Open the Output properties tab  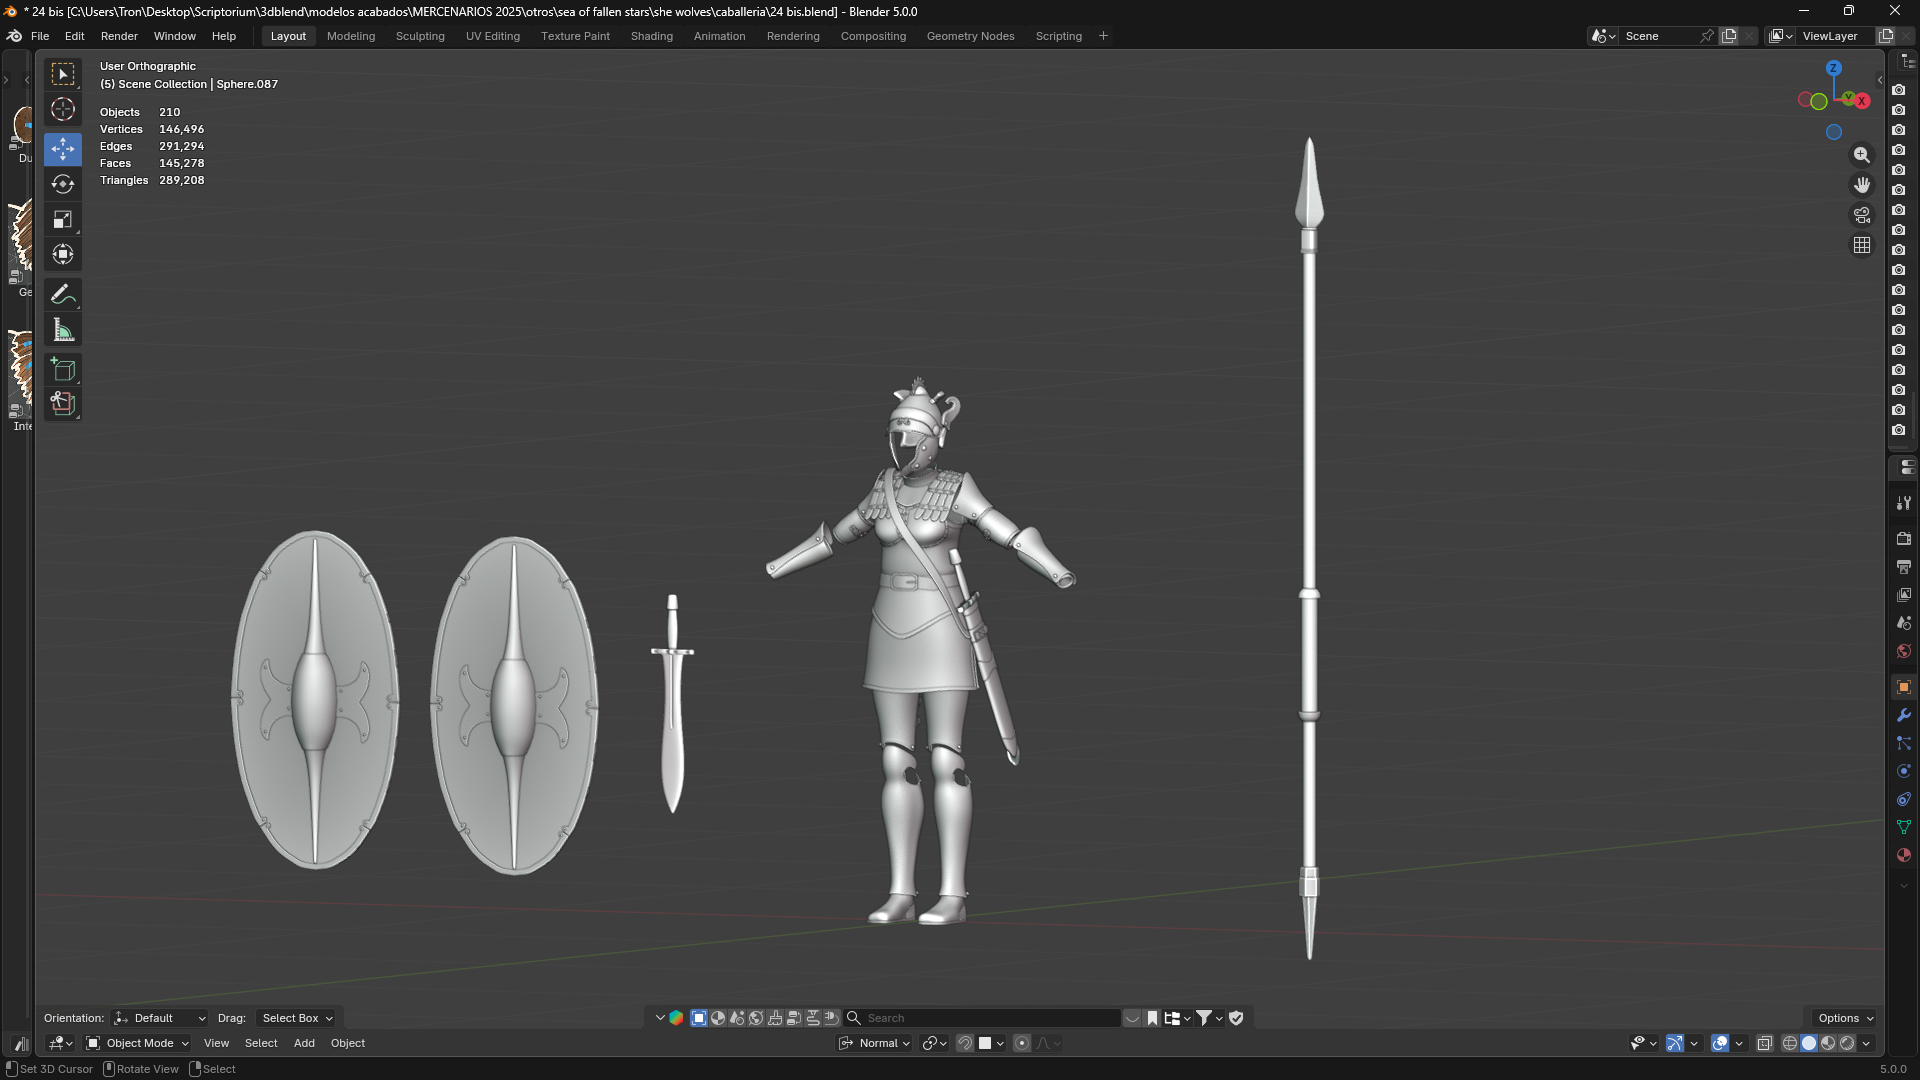[x=1904, y=567]
